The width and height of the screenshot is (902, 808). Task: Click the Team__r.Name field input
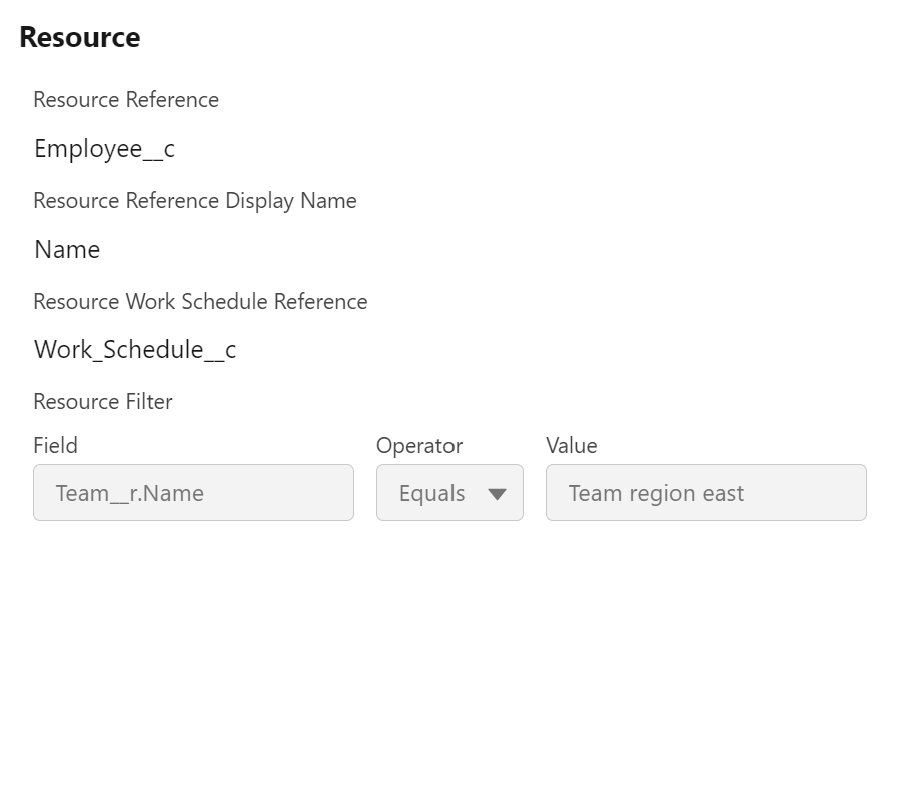tap(193, 493)
